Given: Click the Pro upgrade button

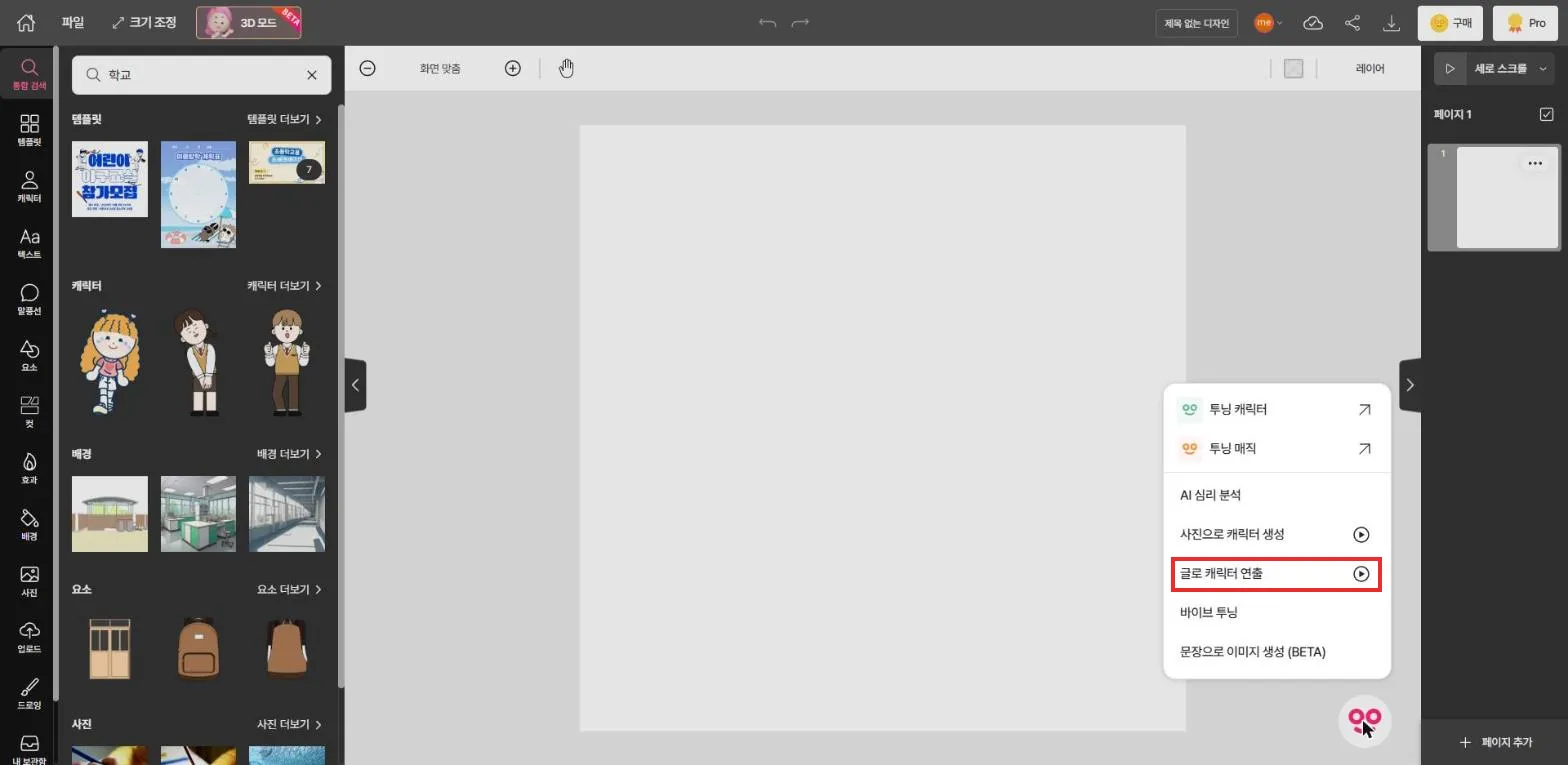Looking at the screenshot, I should point(1525,22).
